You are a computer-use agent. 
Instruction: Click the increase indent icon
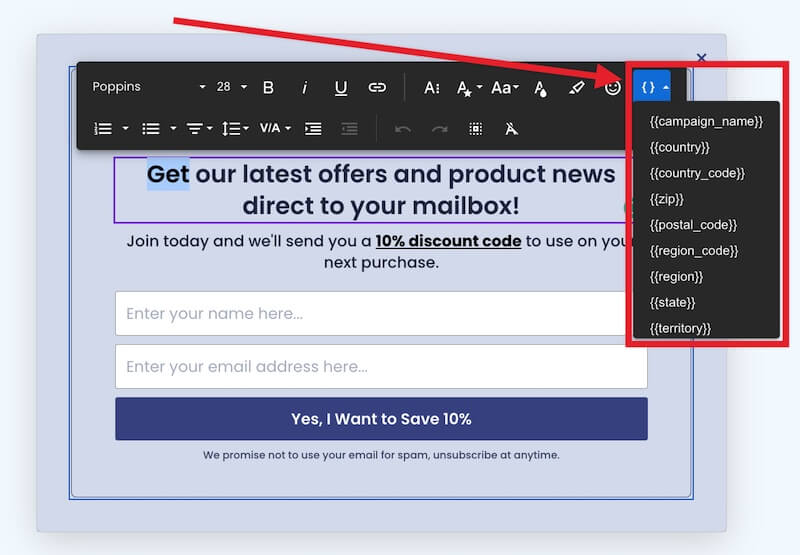[313, 129]
